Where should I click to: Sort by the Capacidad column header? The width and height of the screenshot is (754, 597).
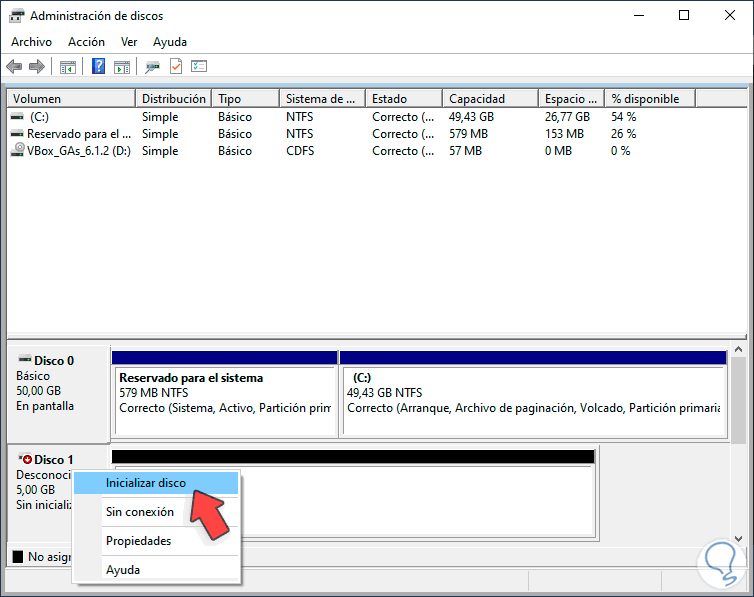pyautogui.click(x=490, y=99)
